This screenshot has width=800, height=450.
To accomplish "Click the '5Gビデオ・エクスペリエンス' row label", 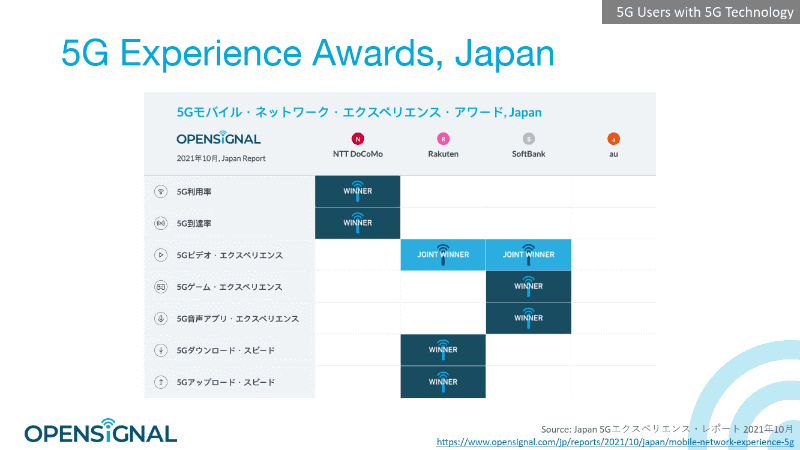I will click(x=230, y=255).
